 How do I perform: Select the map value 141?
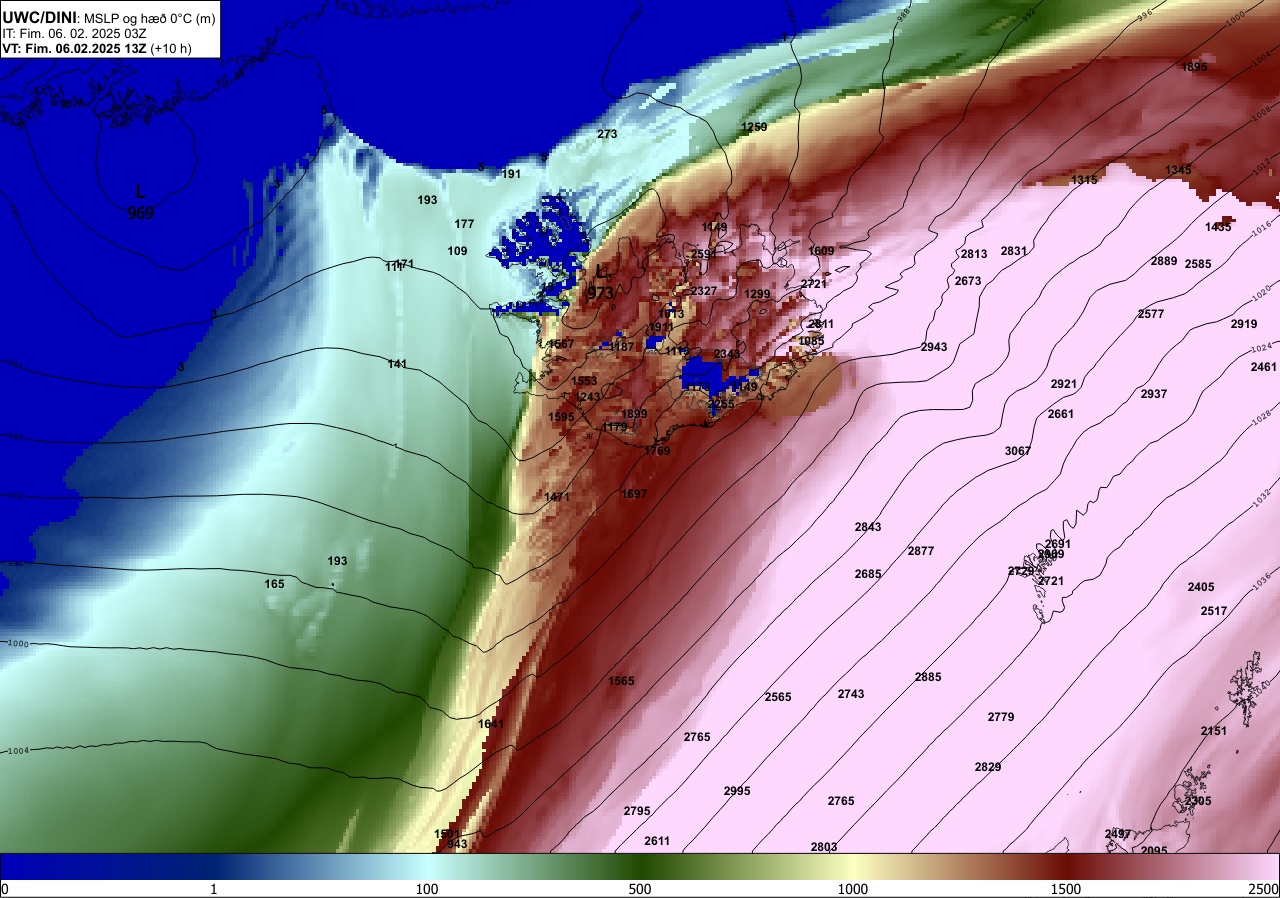[x=397, y=364]
